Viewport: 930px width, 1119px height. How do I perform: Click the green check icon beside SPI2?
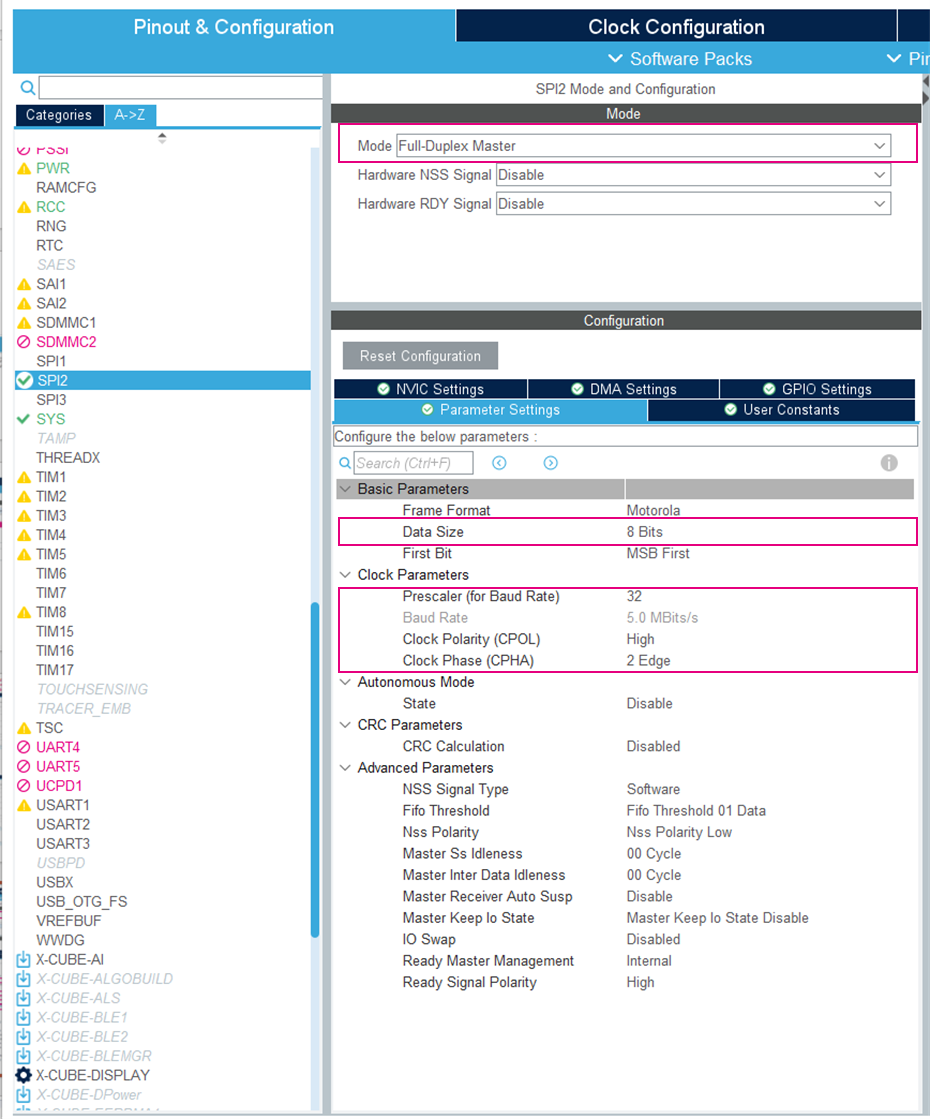coord(24,380)
